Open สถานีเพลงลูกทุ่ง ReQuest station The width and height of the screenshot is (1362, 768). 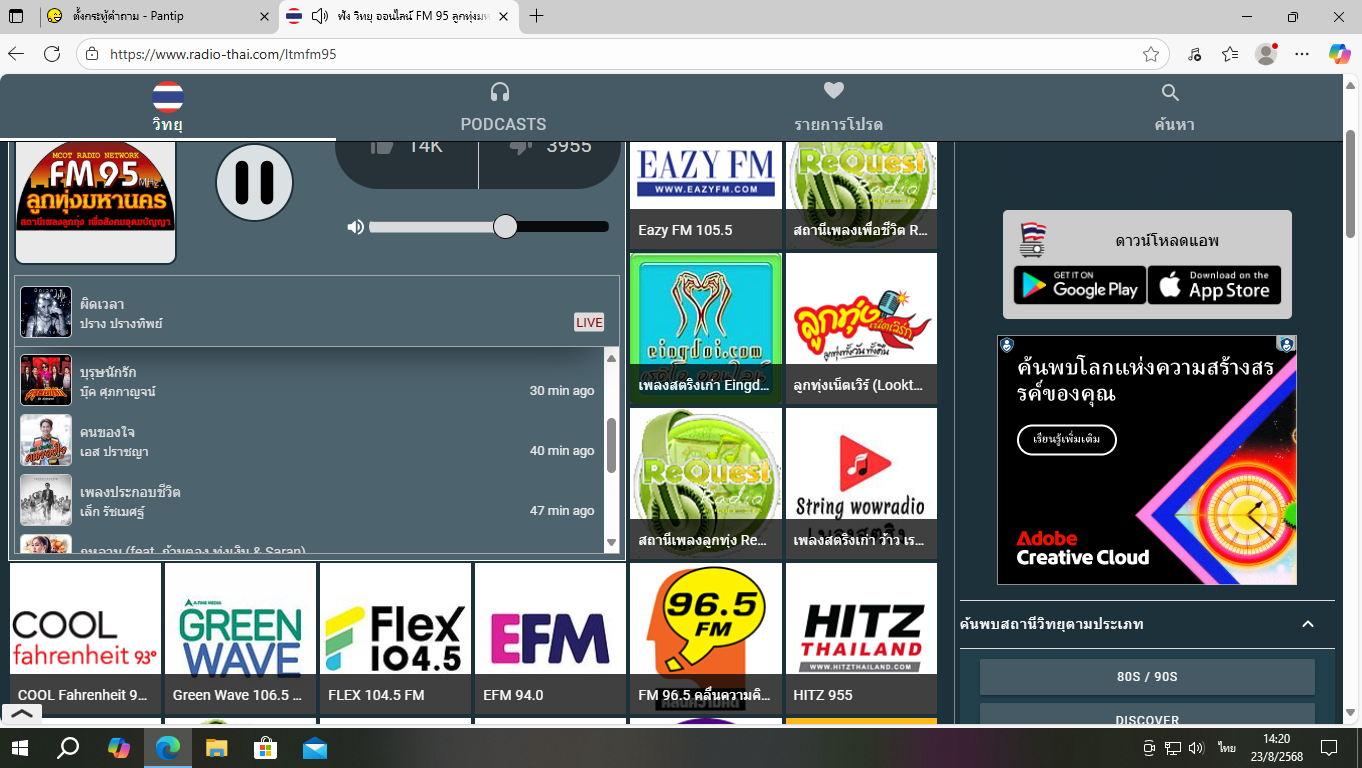[706, 483]
